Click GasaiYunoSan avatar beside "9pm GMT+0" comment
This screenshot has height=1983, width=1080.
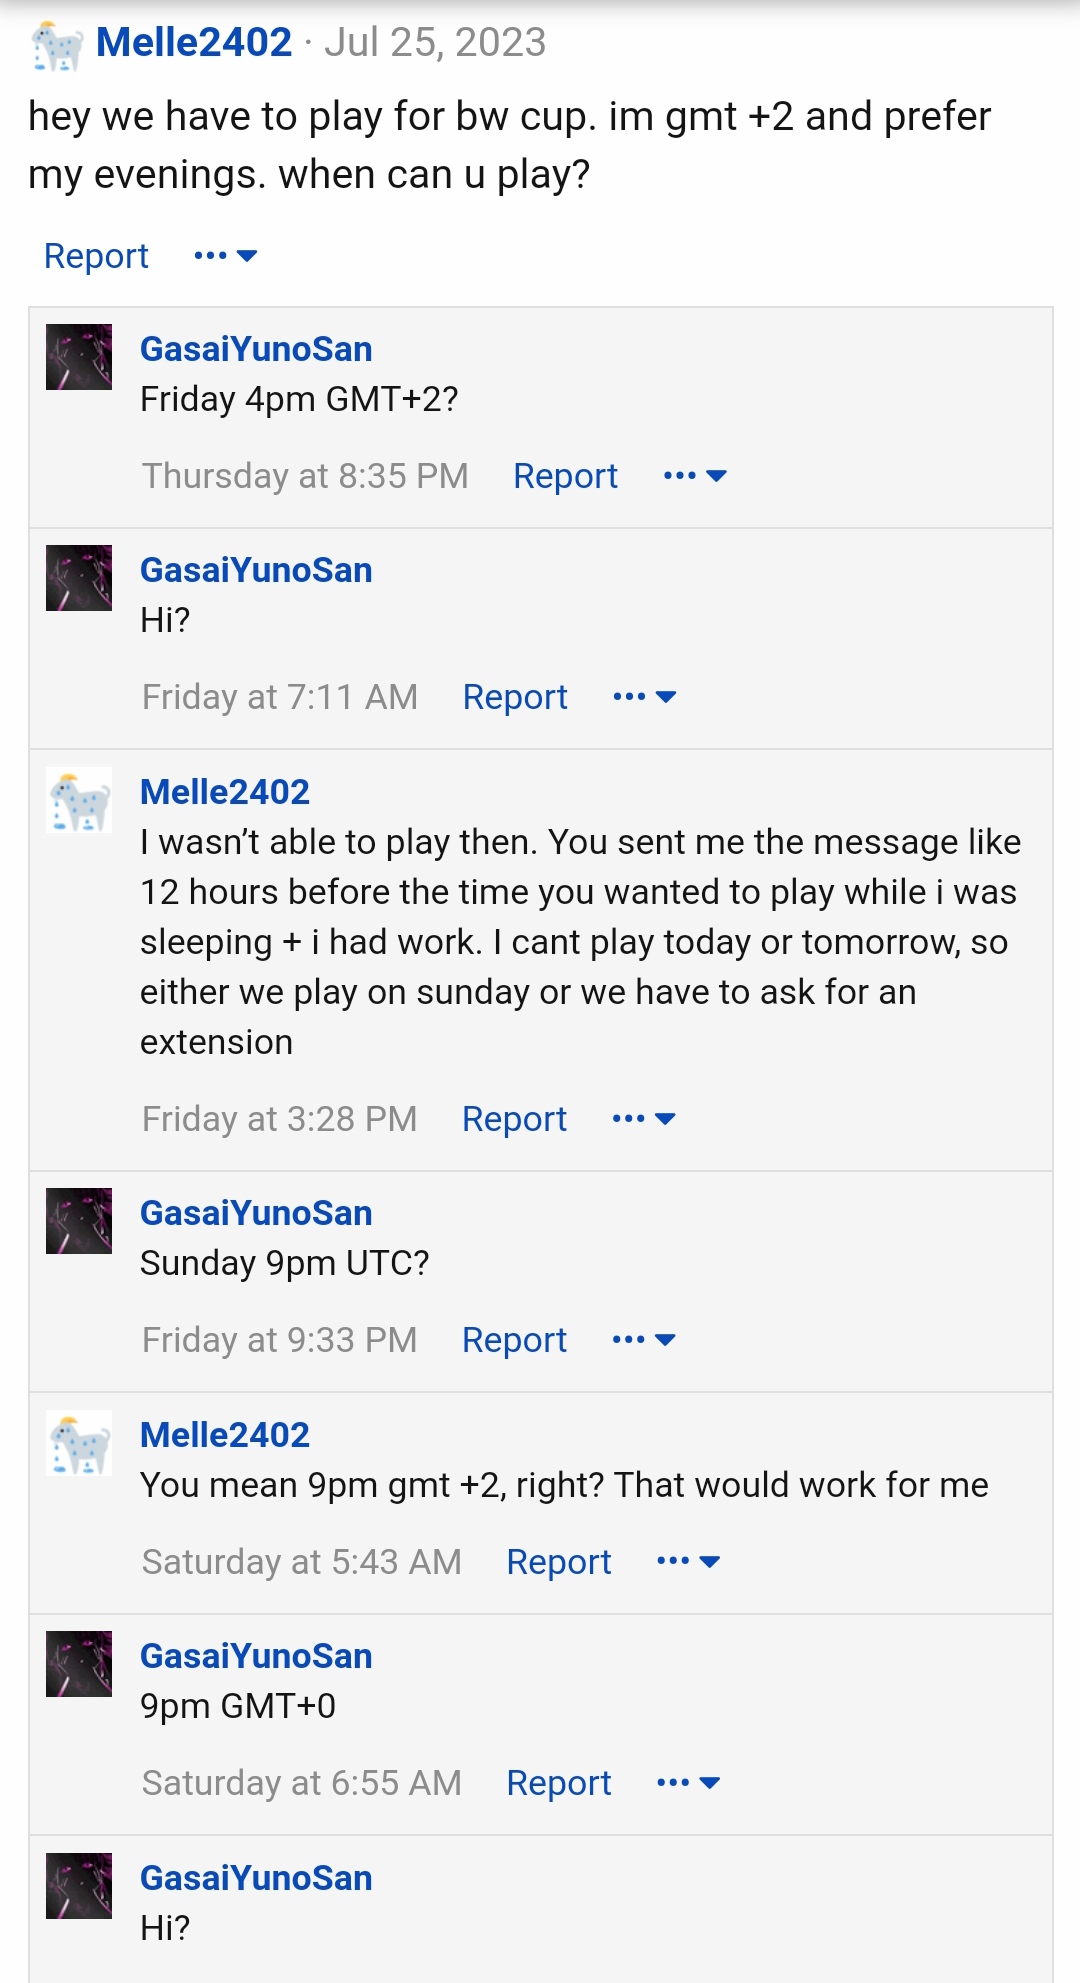click(x=79, y=1664)
